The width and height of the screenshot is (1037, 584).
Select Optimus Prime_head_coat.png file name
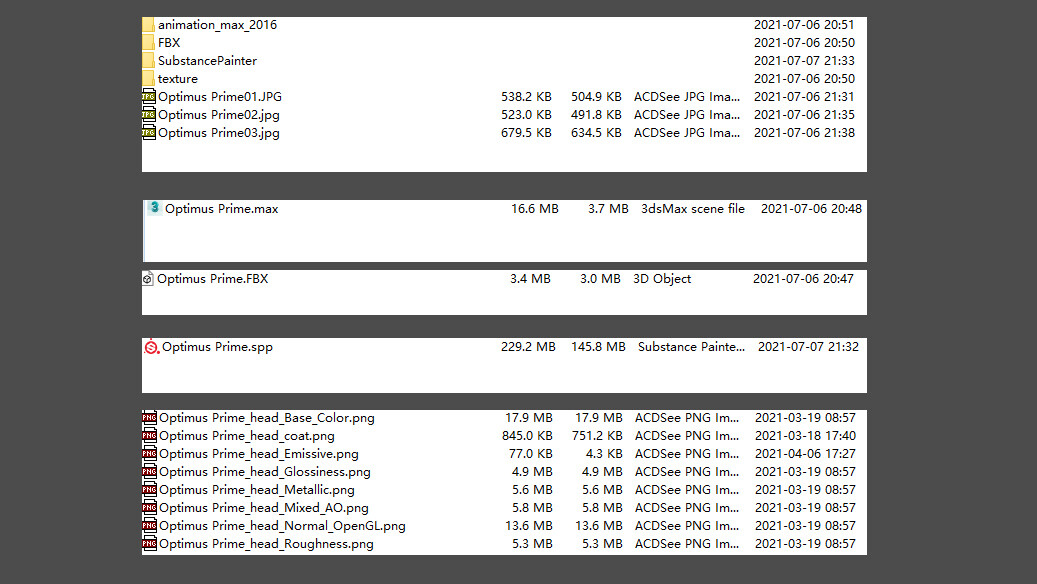(x=247, y=436)
